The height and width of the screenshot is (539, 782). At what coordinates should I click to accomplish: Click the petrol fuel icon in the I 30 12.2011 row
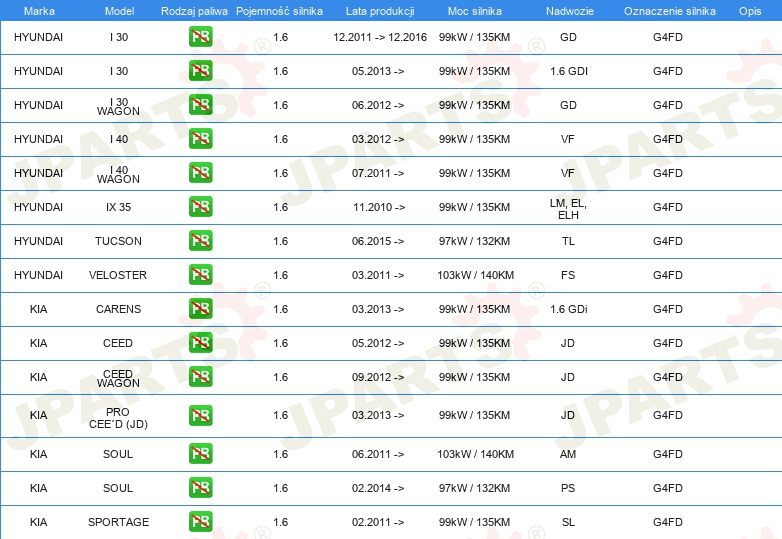point(200,37)
